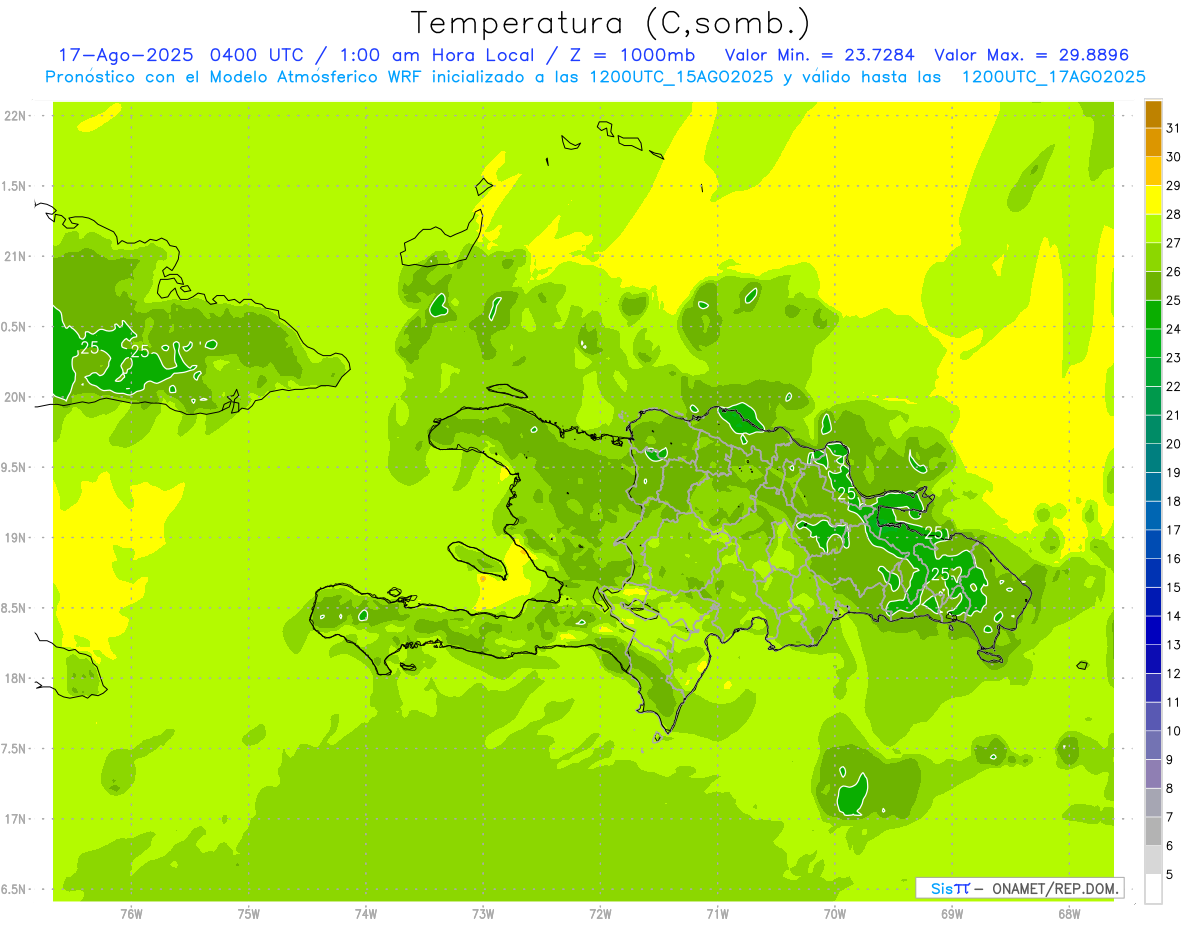This screenshot has width=1200, height=927.
Task: Click the longitude axis label "74W"
Action: pyautogui.click(x=366, y=914)
